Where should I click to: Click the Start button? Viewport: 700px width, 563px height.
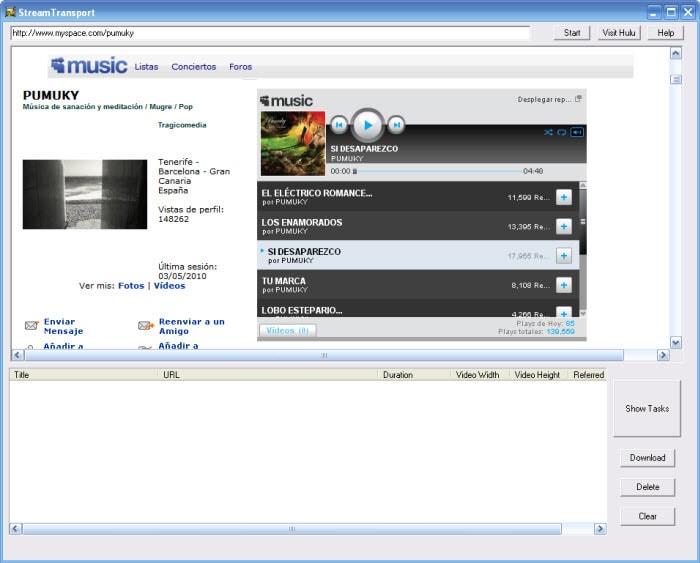(x=572, y=33)
